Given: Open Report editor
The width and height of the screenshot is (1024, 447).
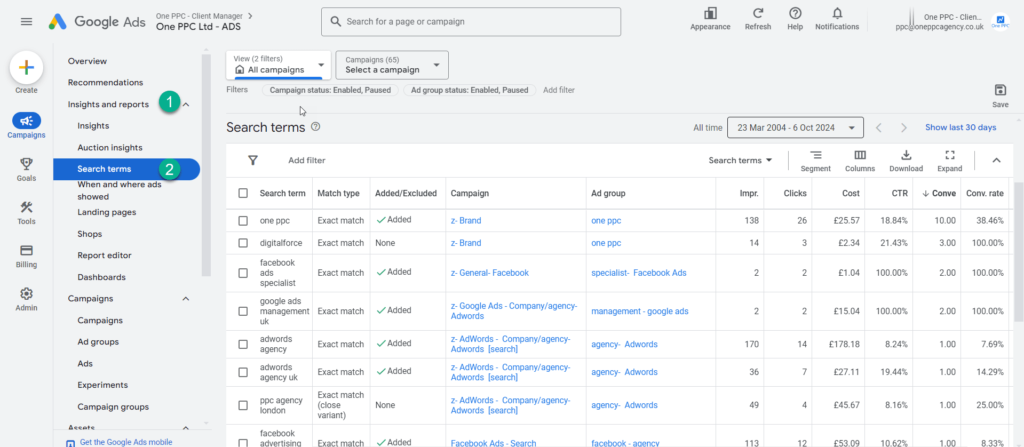Looking at the screenshot, I should (x=104, y=256).
